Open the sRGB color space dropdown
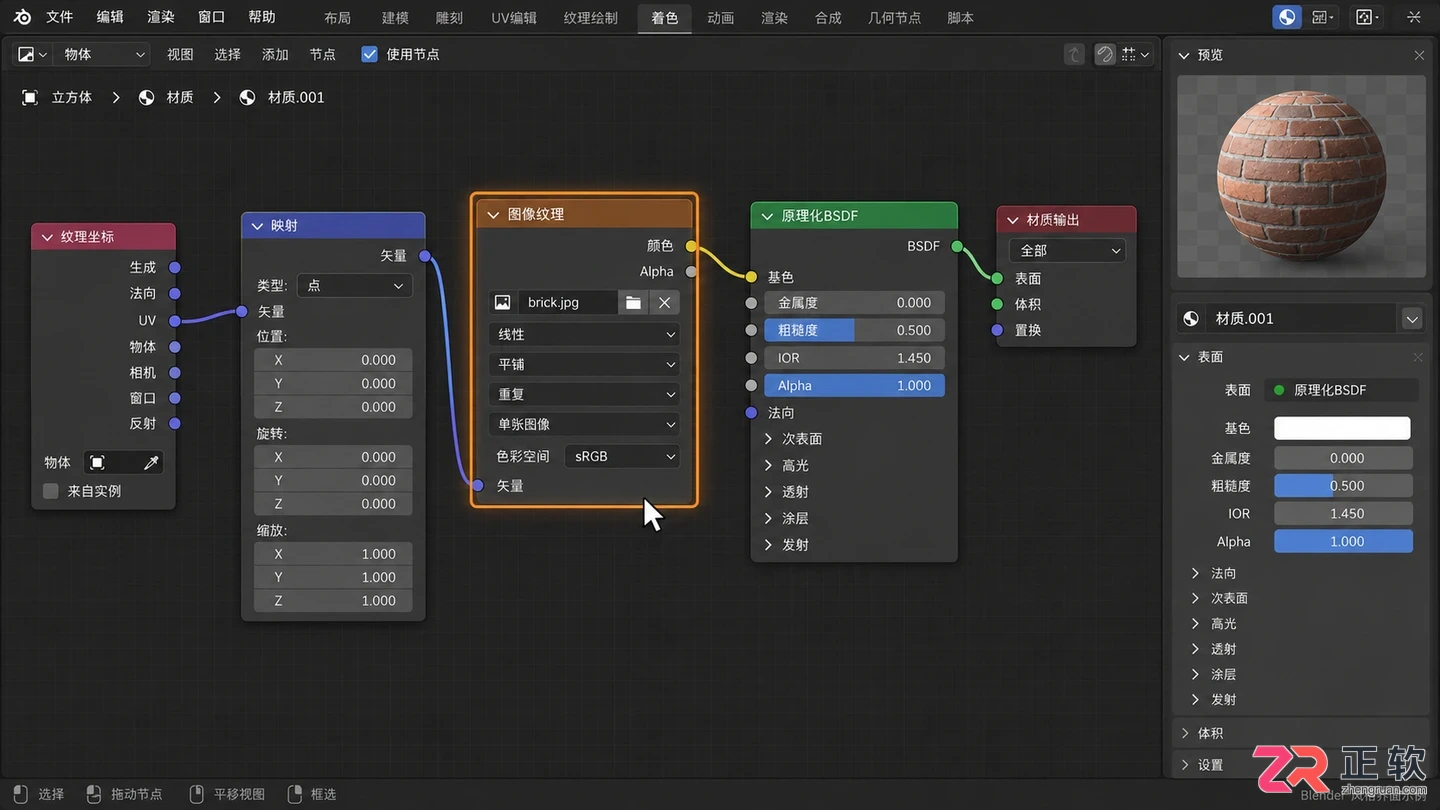 [622, 456]
